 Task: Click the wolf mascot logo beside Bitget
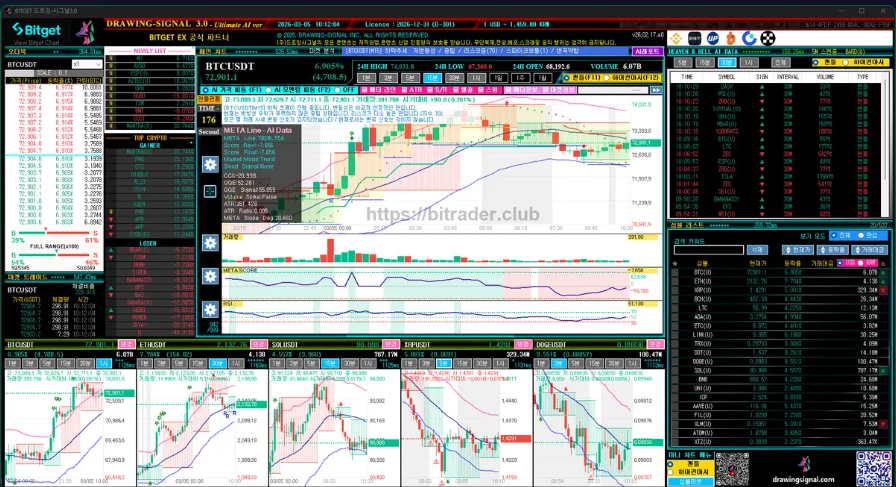(x=86, y=33)
